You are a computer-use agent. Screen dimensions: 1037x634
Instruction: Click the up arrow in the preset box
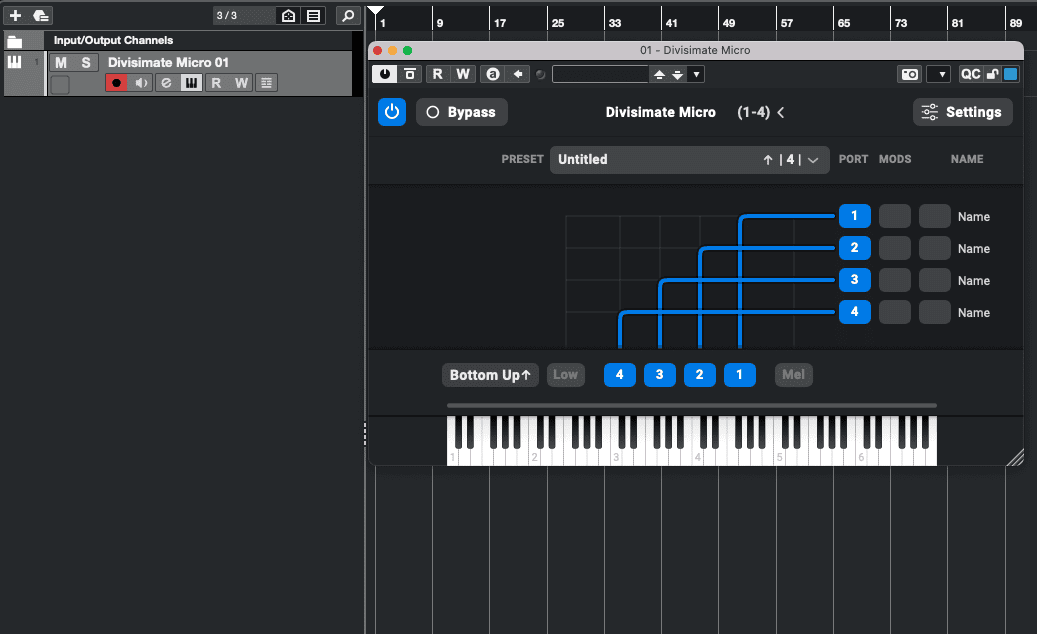(x=768, y=160)
